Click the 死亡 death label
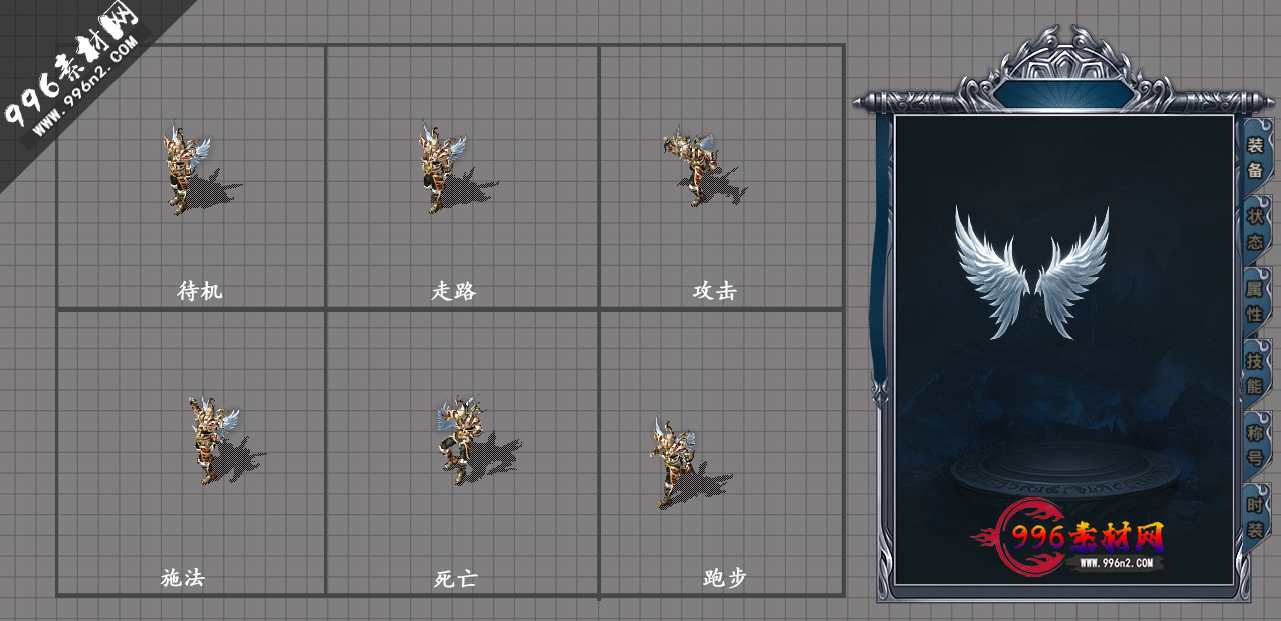 (456, 578)
